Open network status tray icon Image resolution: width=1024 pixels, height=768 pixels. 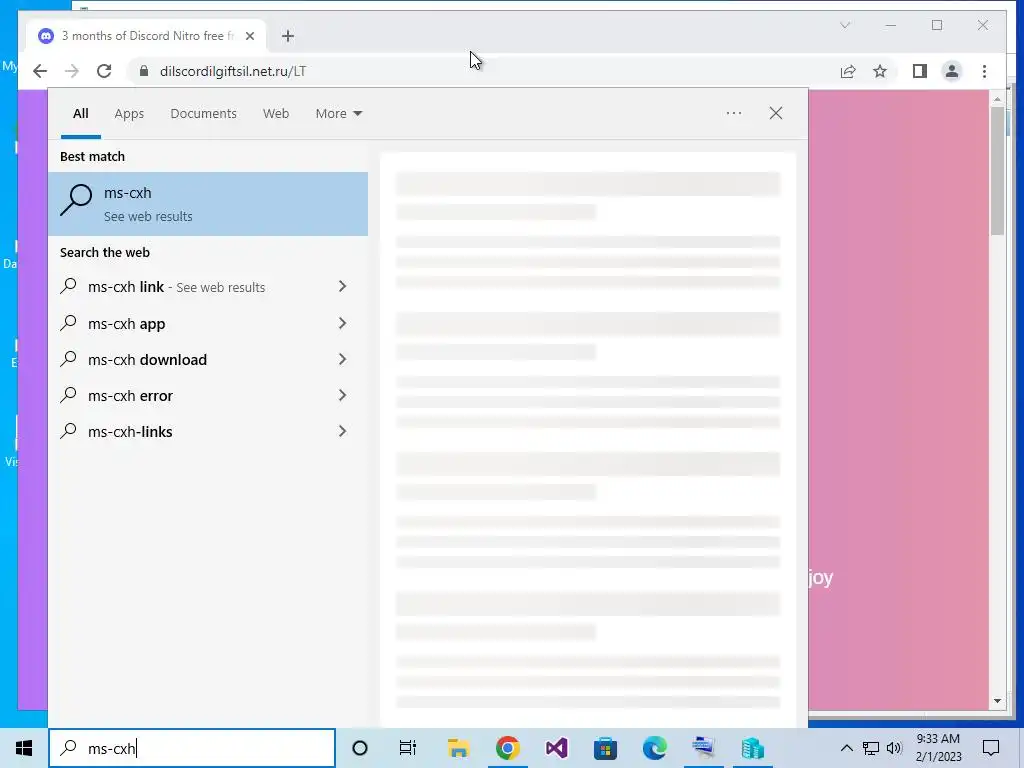tap(871, 748)
